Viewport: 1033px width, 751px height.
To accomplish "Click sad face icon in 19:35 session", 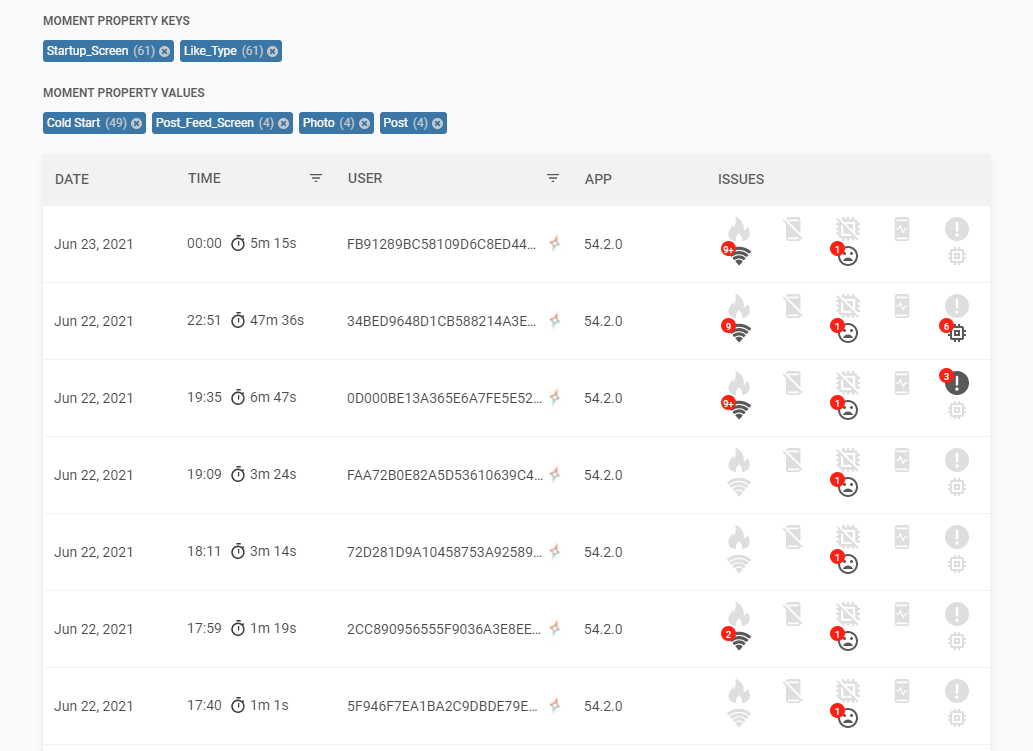I will 848,410.
